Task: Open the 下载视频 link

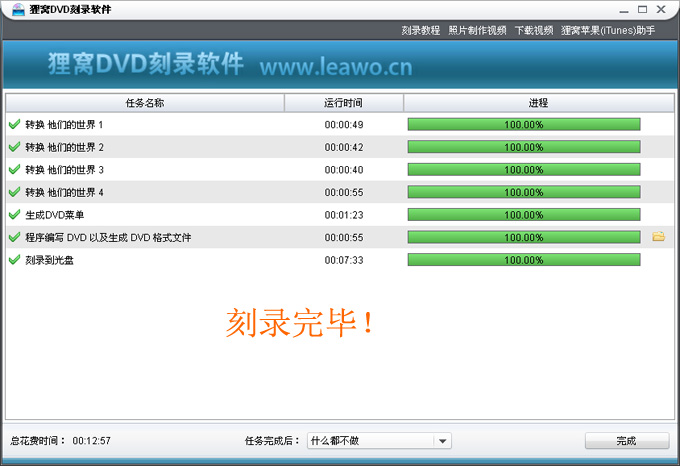Action: point(534,30)
